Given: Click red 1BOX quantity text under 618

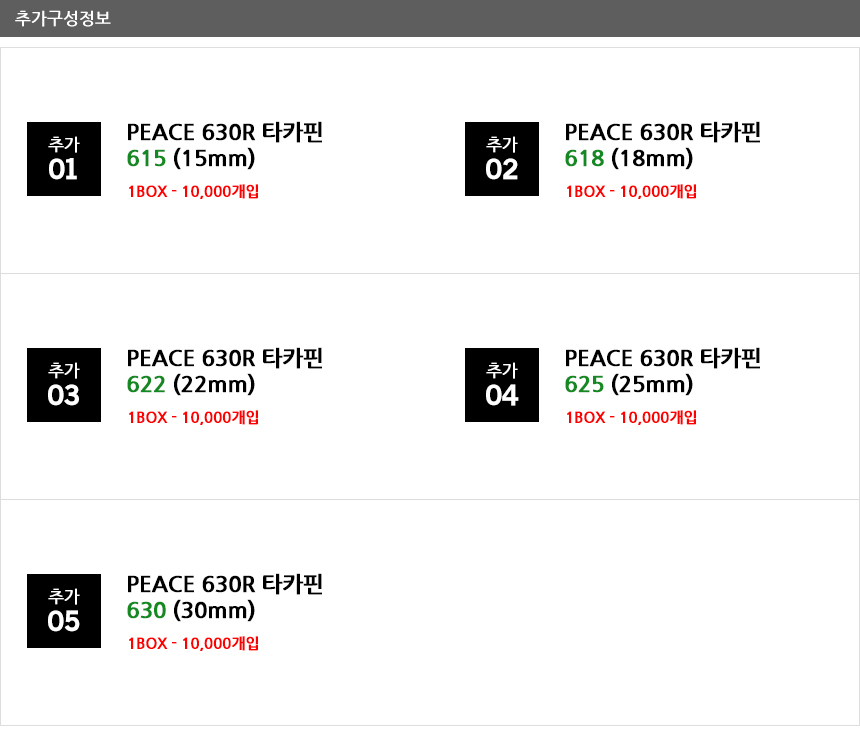Looking at the screenshot, I should pyautogui.click(x=631, y=191).
